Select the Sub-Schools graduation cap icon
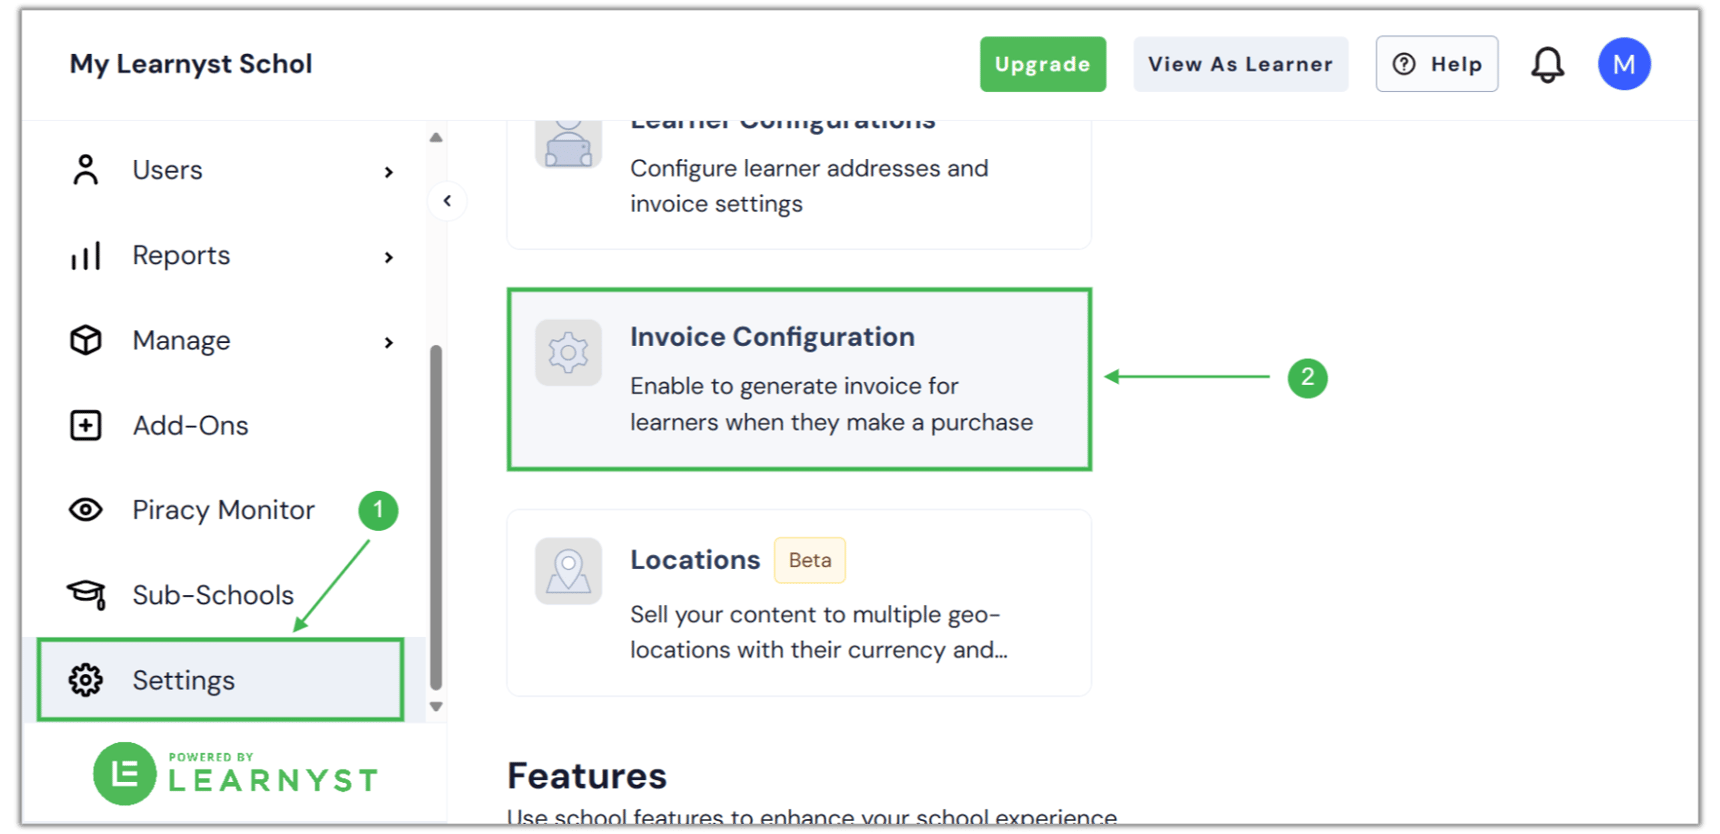This screenshot has height=834, width=1720. [85, 594]
